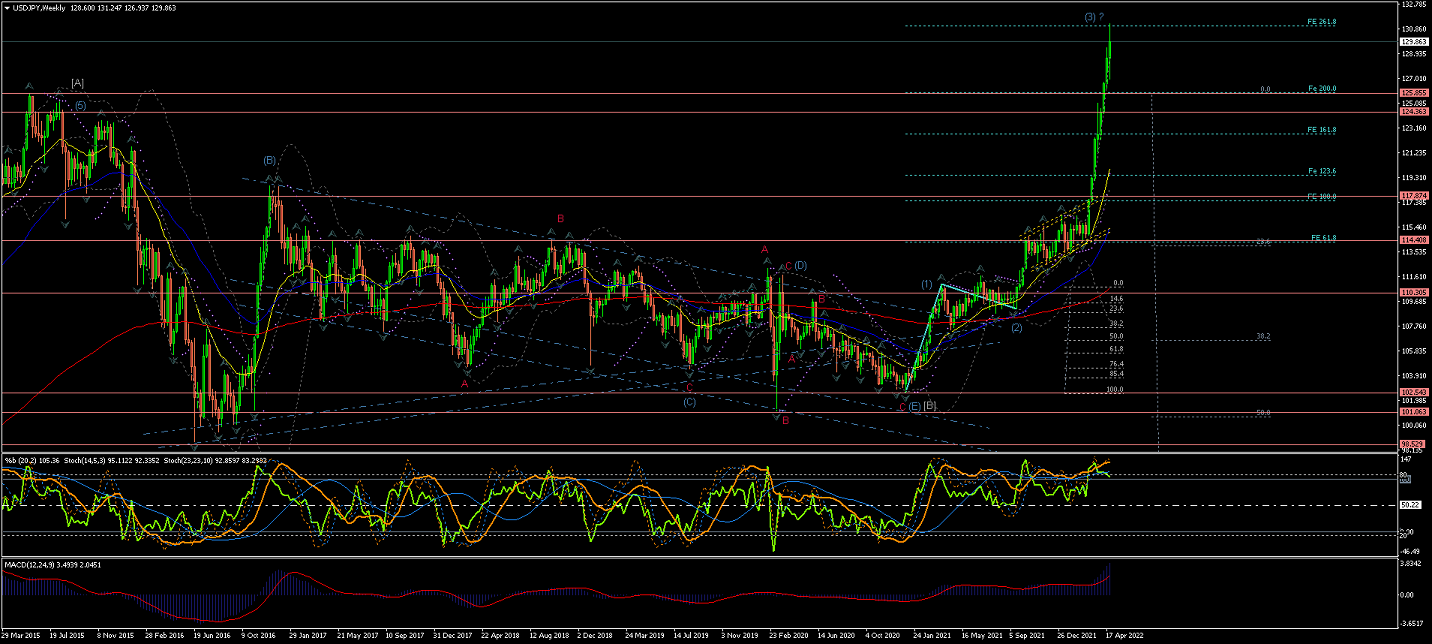Click the FE 161.8 Fibonacci level label
This screenshot has width=1432, height=644.
click(1322, 130)
